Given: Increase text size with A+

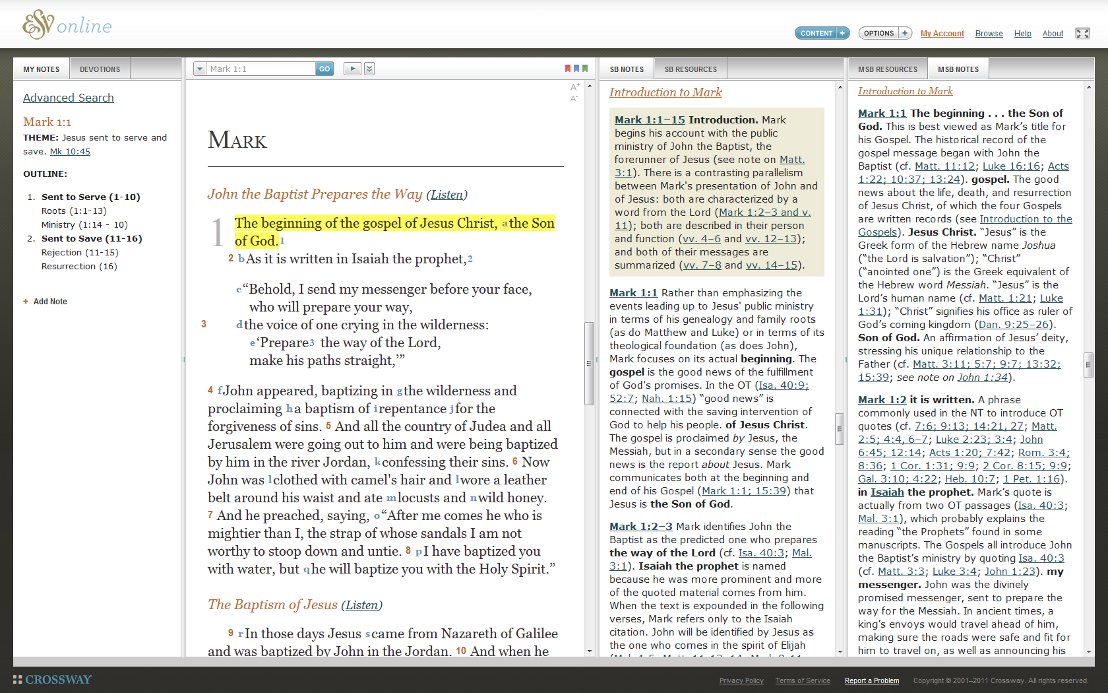Looking at the screenshot, I should (x=574, y=87).
